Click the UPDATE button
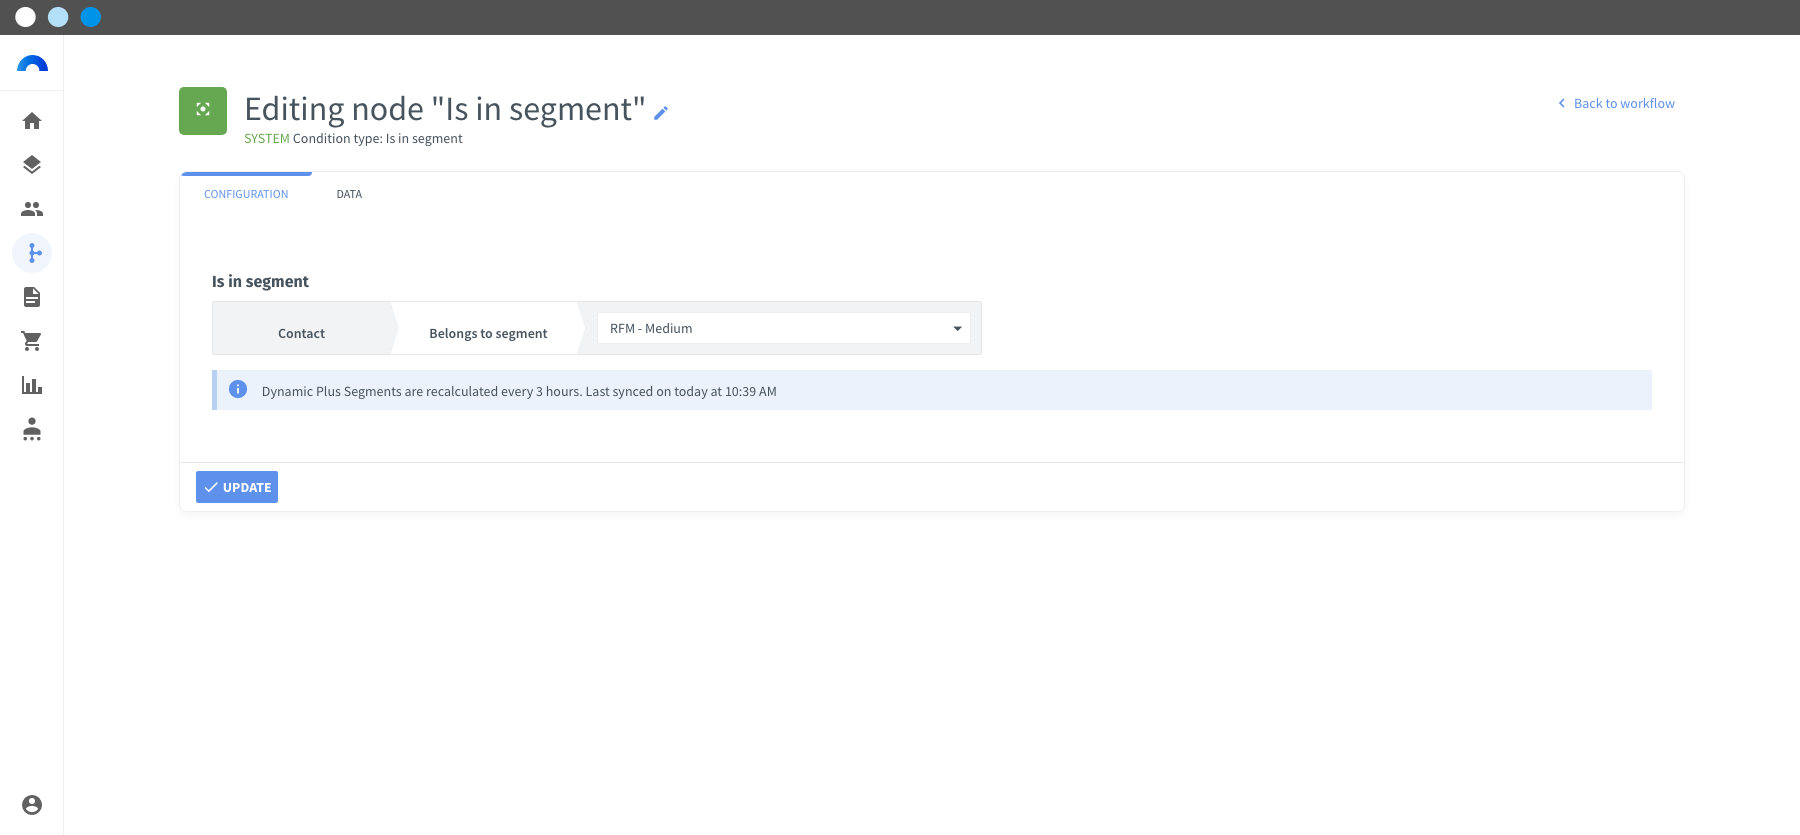1800x835 pixels. pyautogui.click(x=237, y=487)
